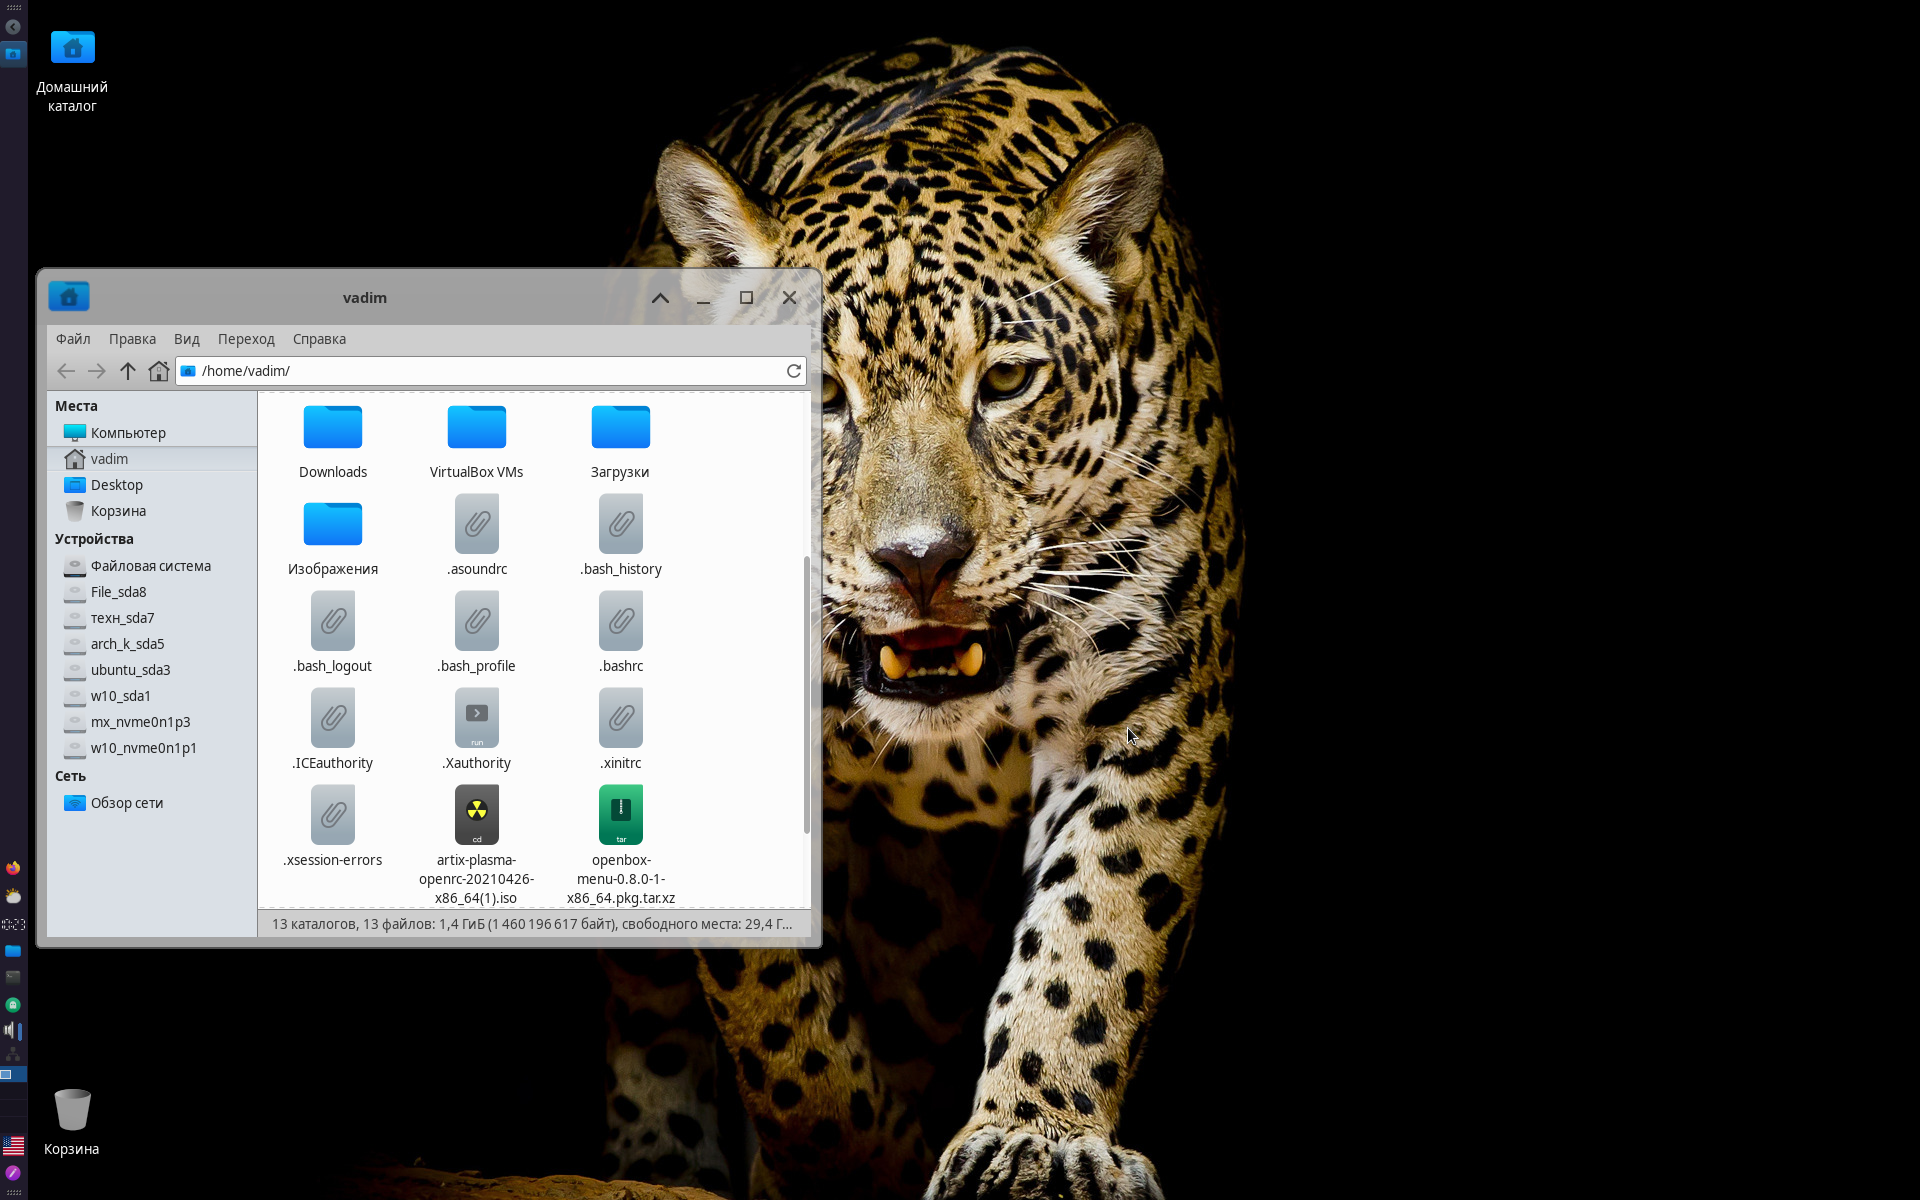Click the home directory toolbar icon
The width and height of the screenshot is (1920, 1200).
coord(158,371)
